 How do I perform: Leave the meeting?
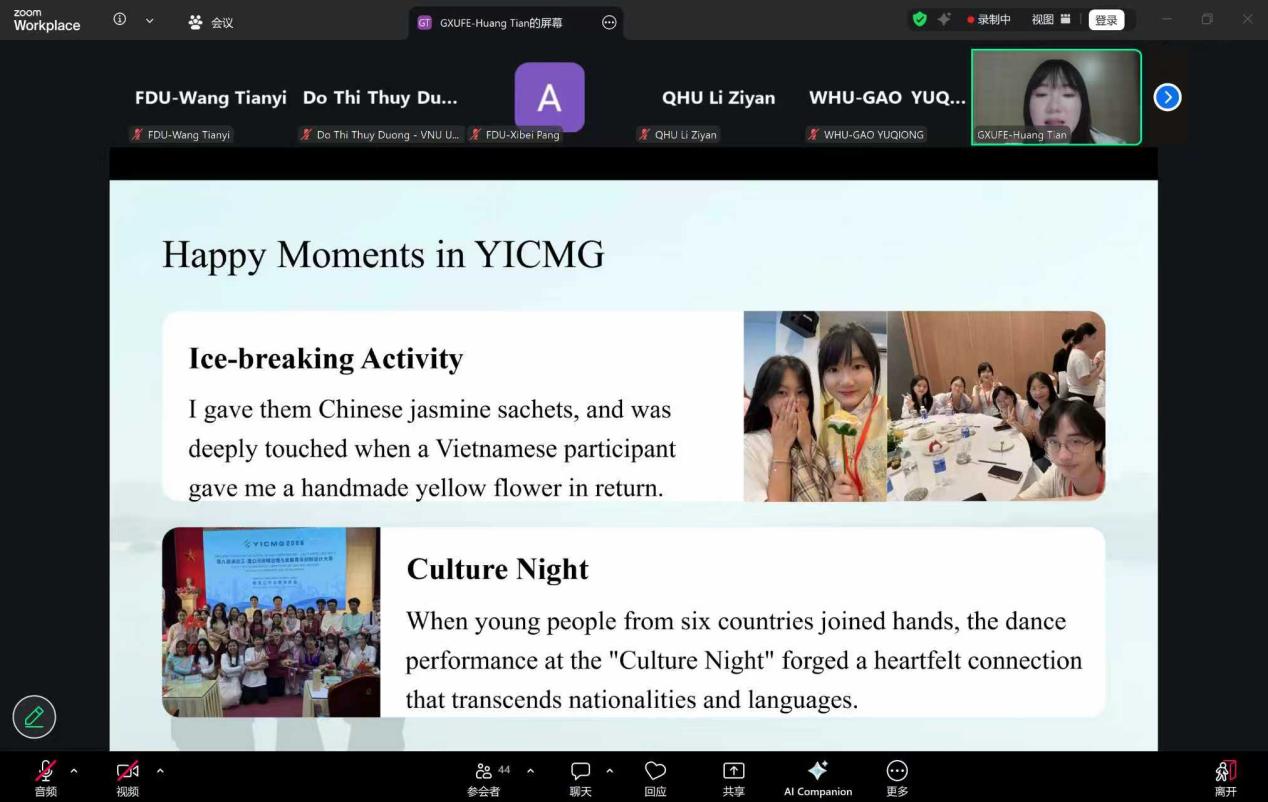pyautogui.click(x=1225, y=777)
